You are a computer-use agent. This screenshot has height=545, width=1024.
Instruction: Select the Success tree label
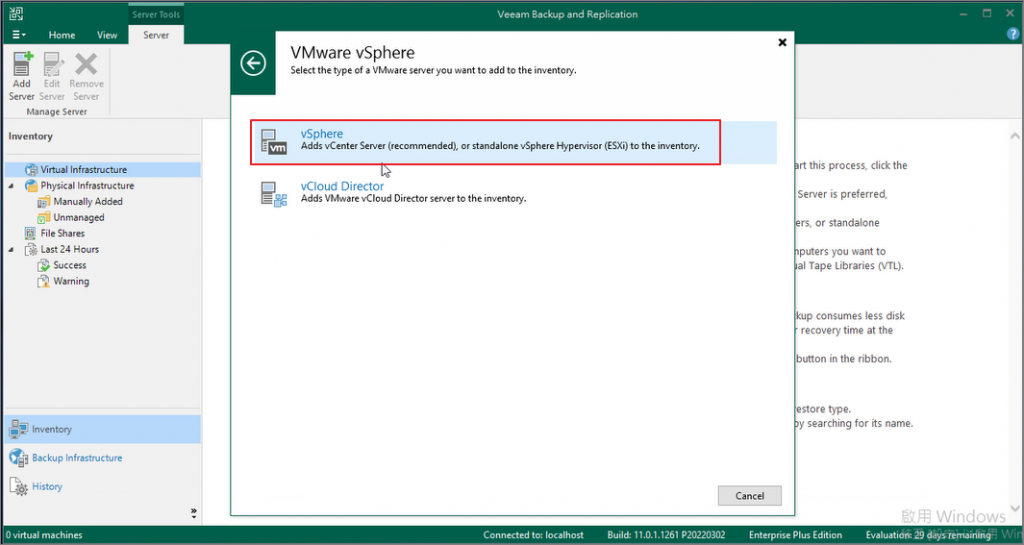click(x=69, y=265)
